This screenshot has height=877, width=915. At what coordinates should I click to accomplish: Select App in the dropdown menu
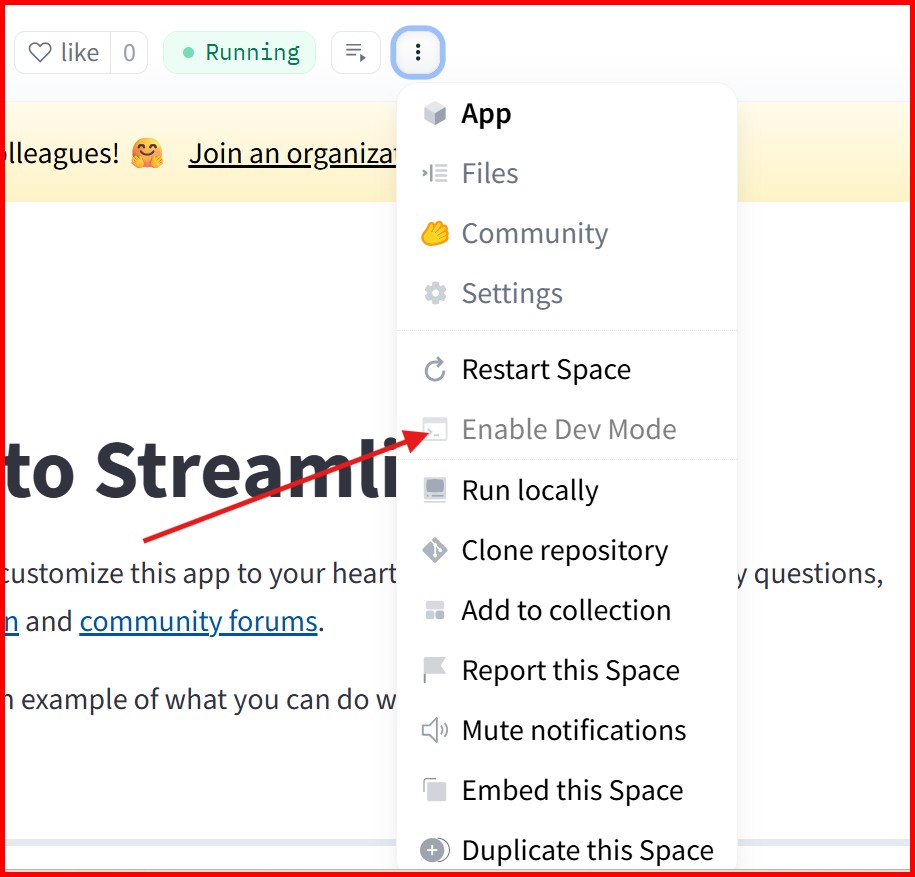[567, 113]
